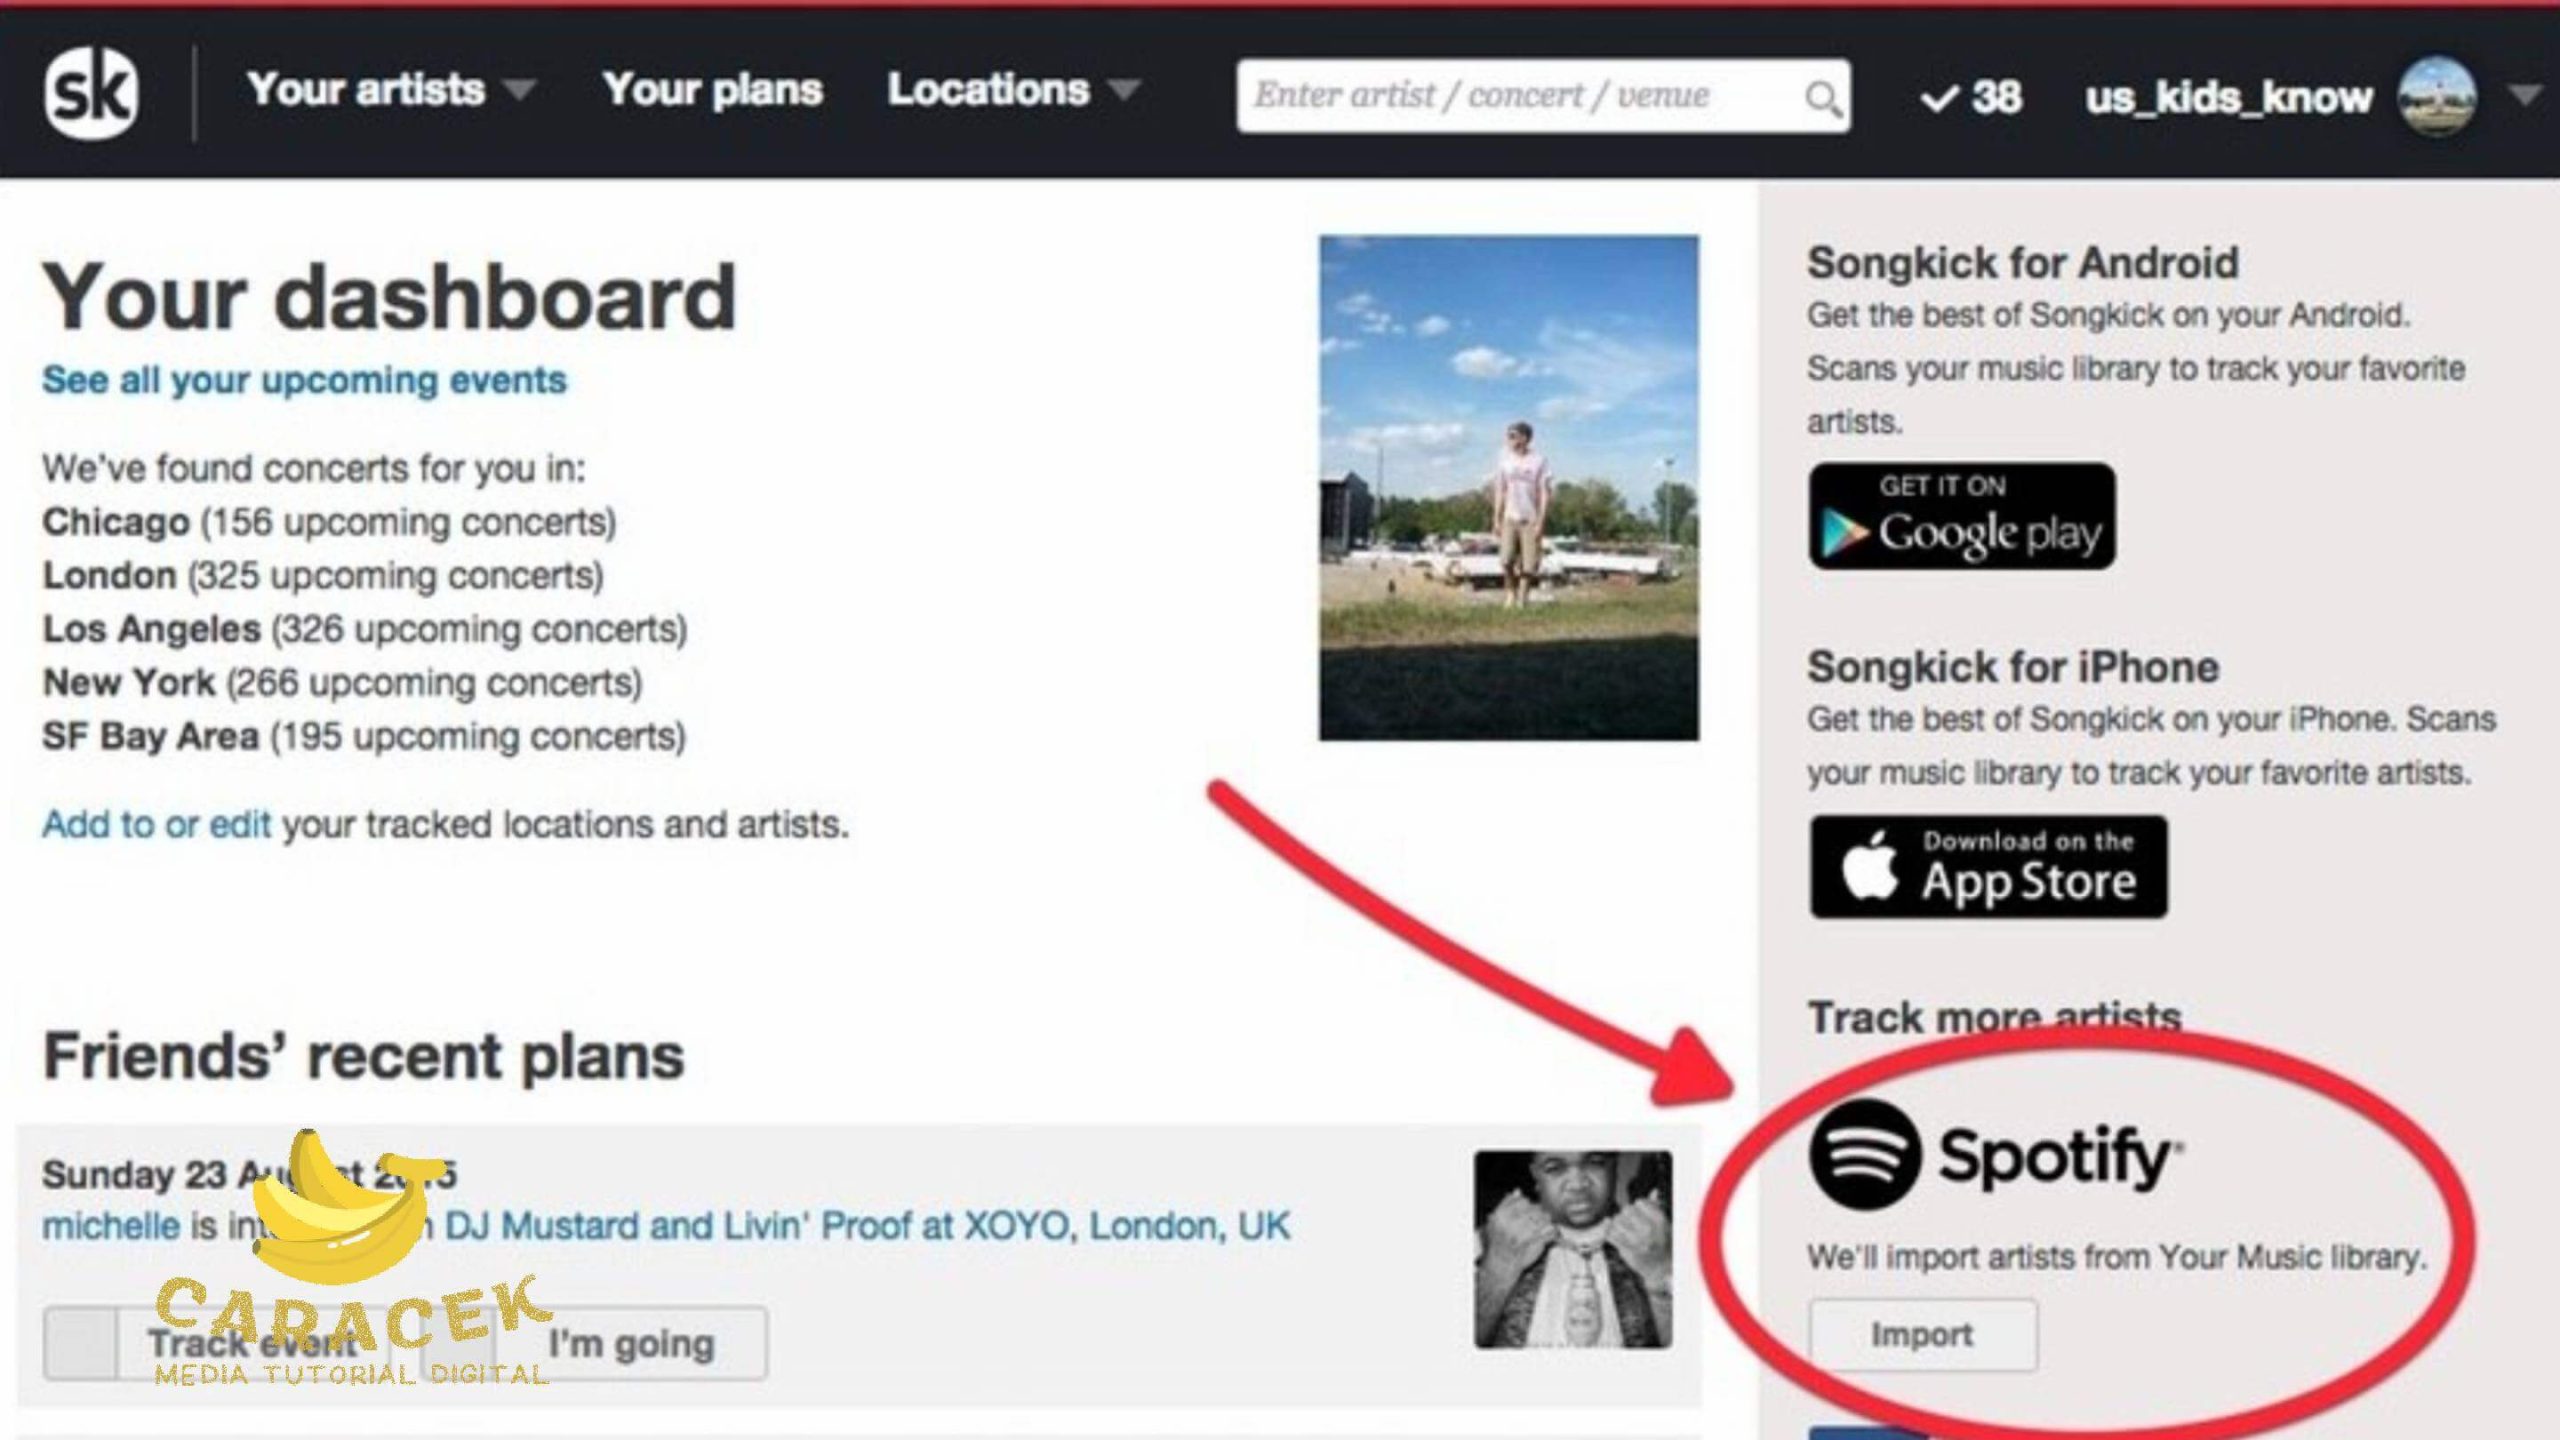Go to Your plans
Viewport: 2560px width, 1440px height.
pos(712,90)
